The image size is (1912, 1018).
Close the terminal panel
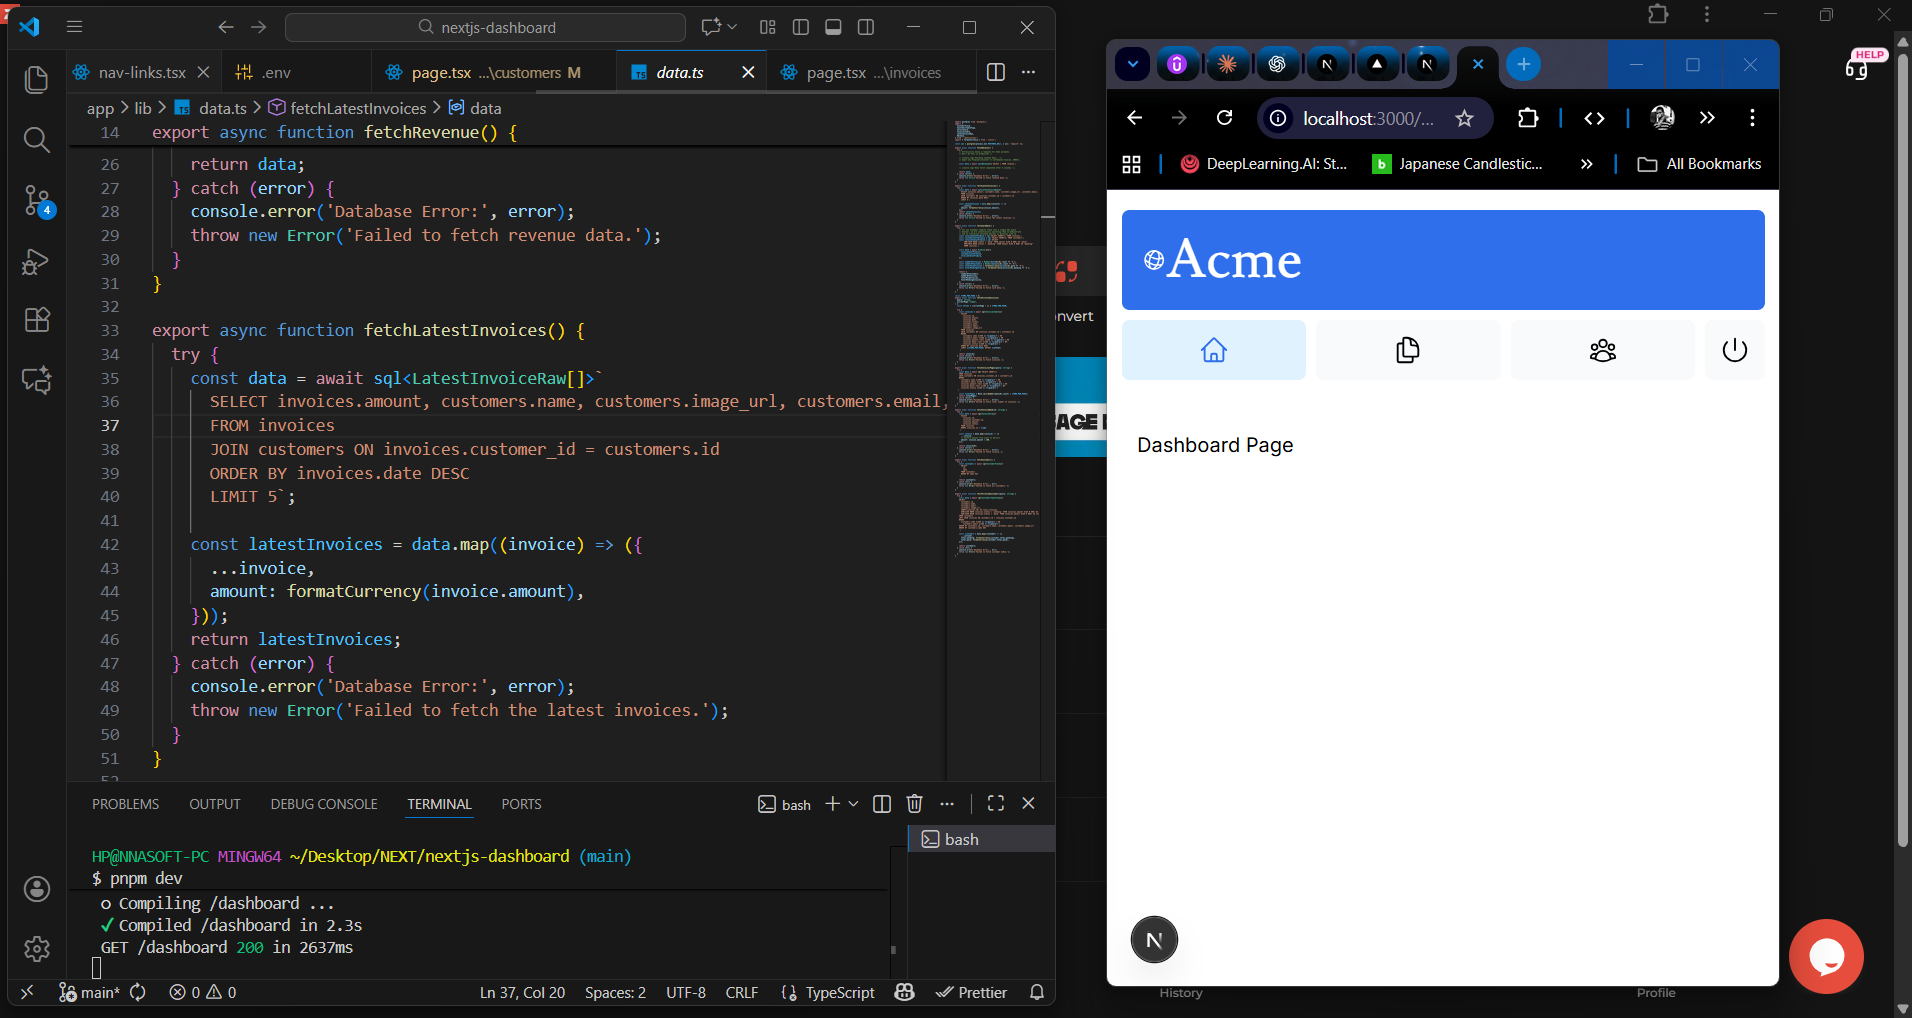(1028, 803)
